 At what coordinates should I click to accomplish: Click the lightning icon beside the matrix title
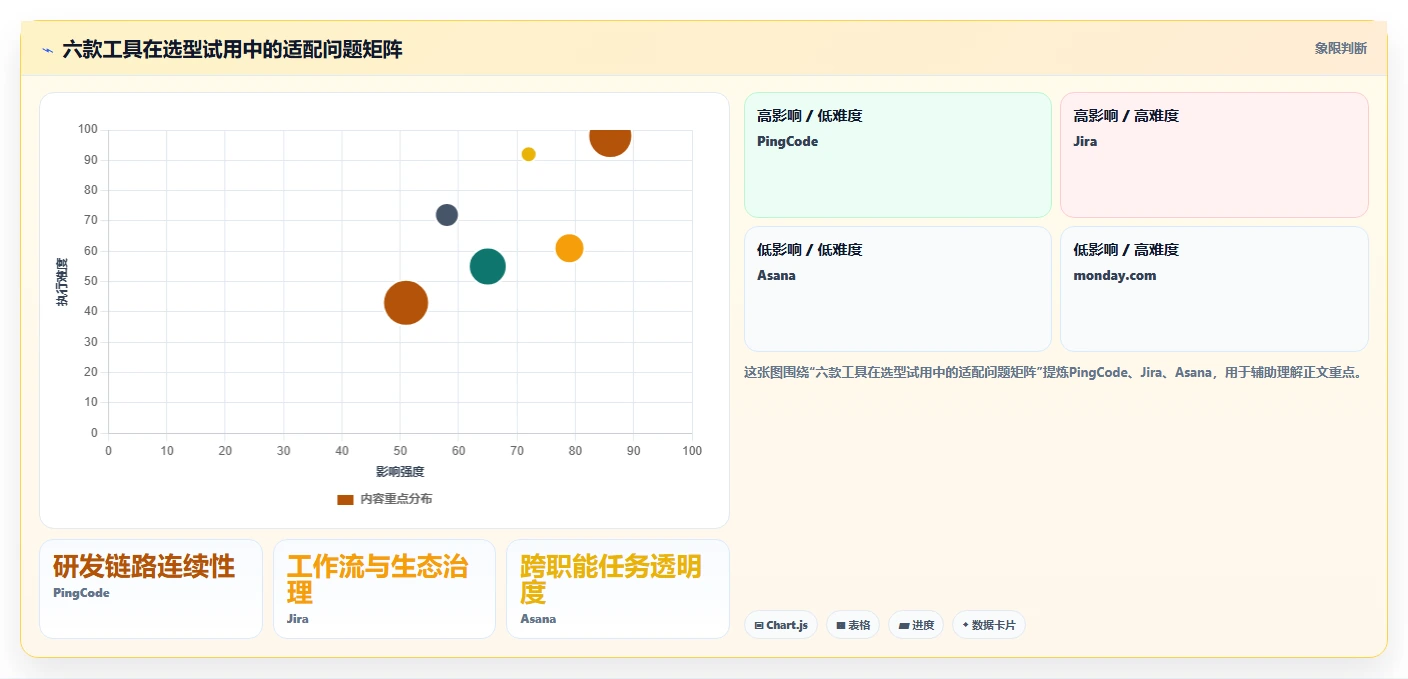coord(47,50)
